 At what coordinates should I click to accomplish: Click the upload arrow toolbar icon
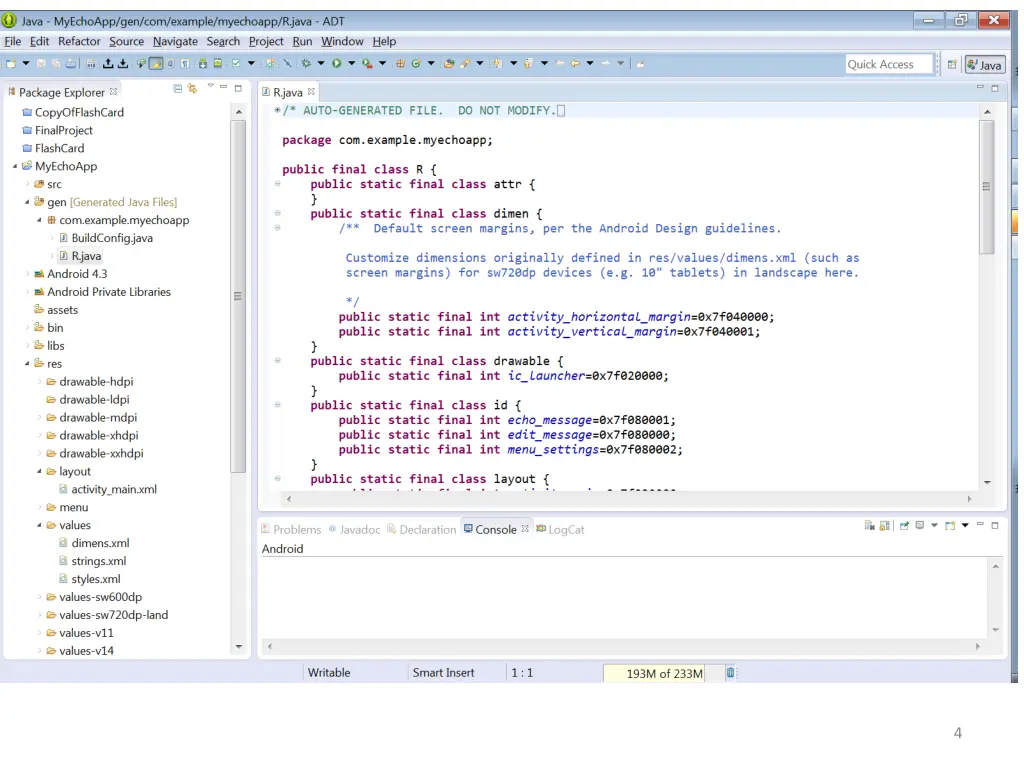pyautogui.click(x=108, y=63)
